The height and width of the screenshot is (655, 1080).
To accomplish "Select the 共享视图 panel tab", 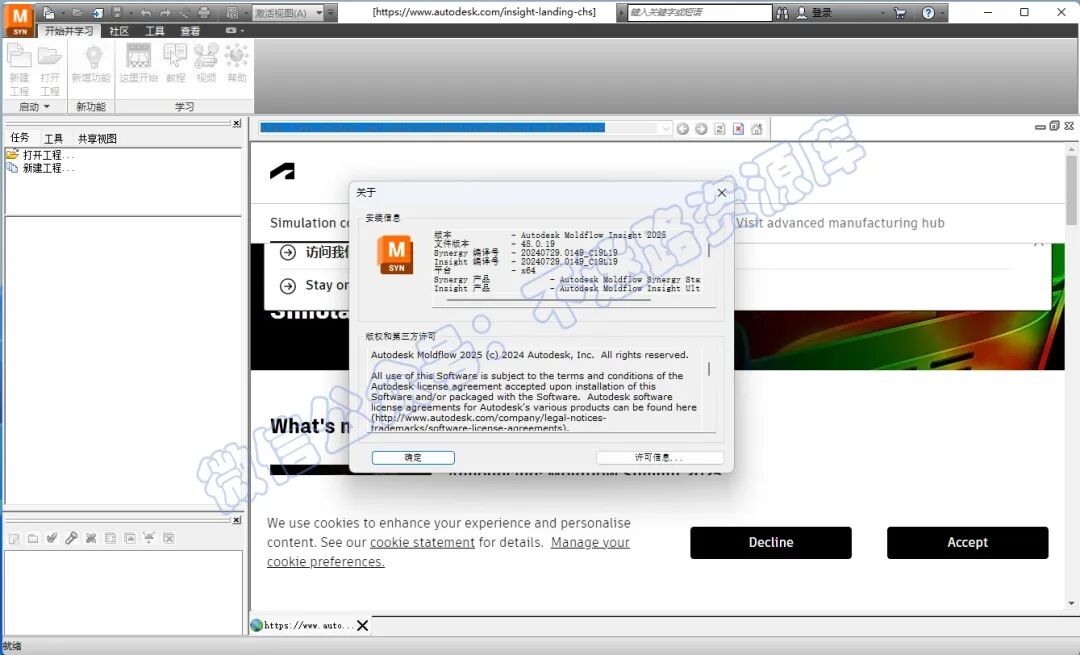I will (x=97, y=138).
